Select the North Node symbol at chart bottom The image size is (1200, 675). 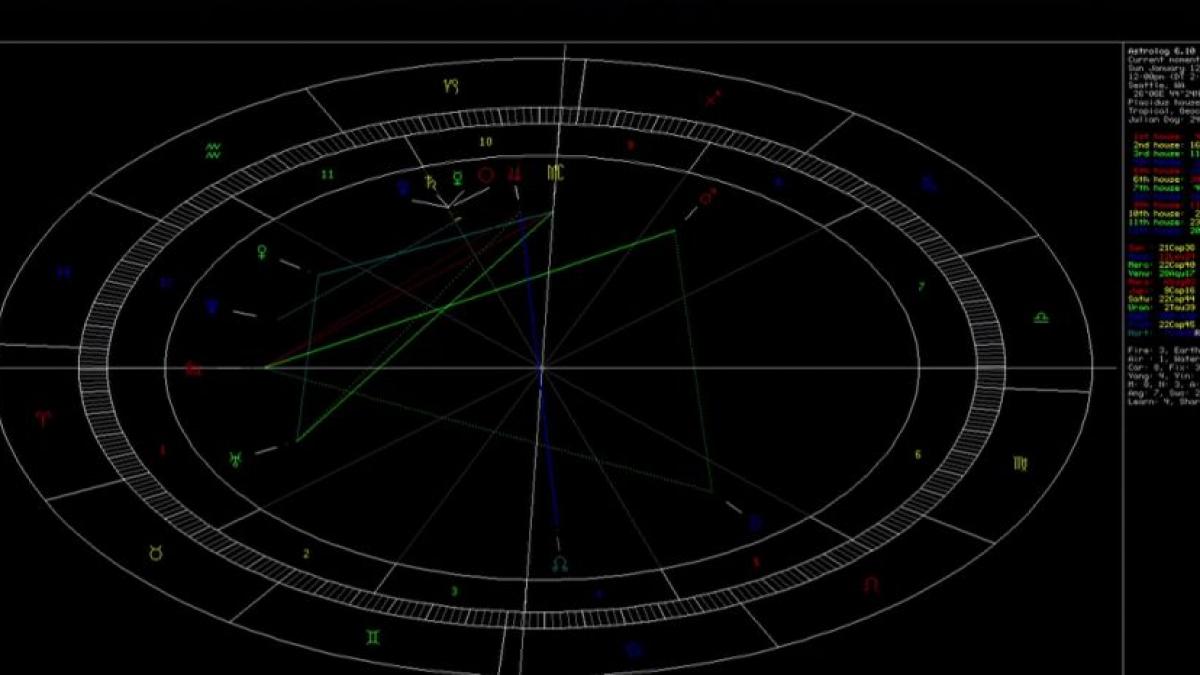(560, 565)
